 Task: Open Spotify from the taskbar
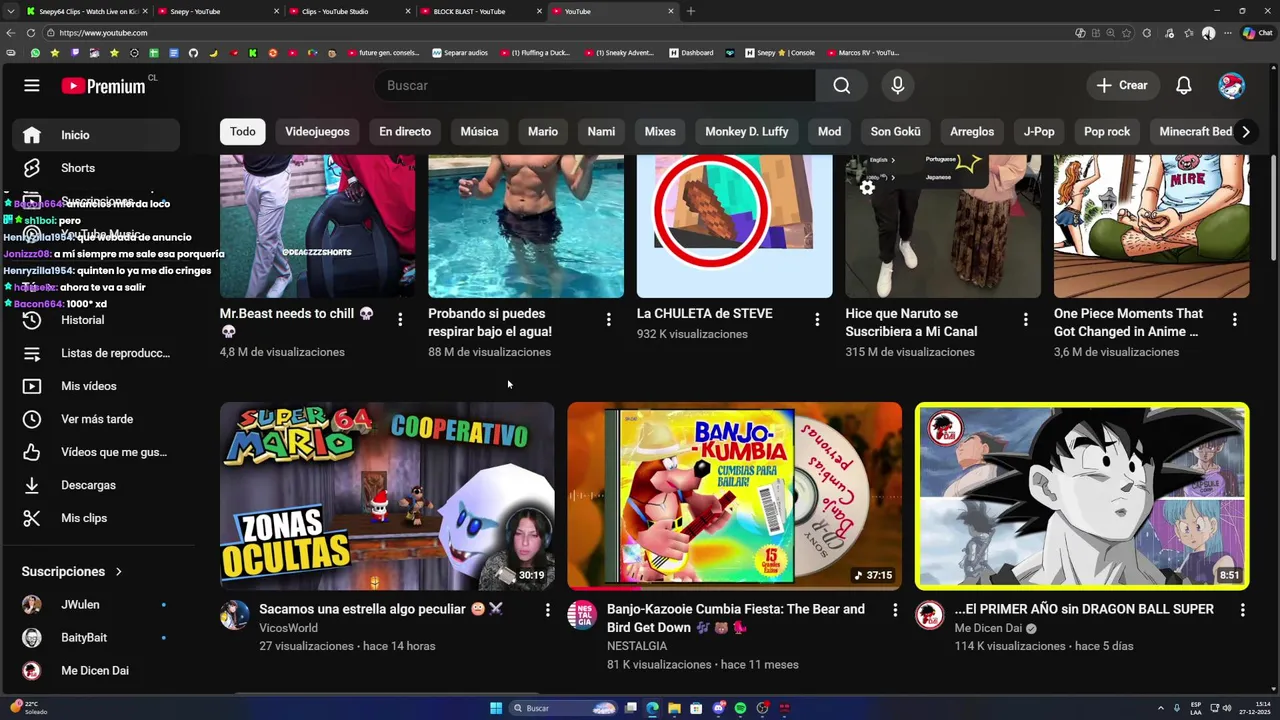[x=740, y=708]
